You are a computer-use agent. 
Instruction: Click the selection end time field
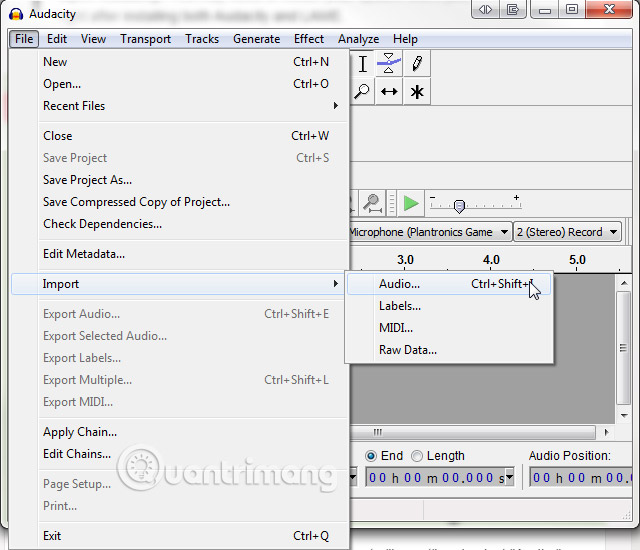click(x=435, y=477)
